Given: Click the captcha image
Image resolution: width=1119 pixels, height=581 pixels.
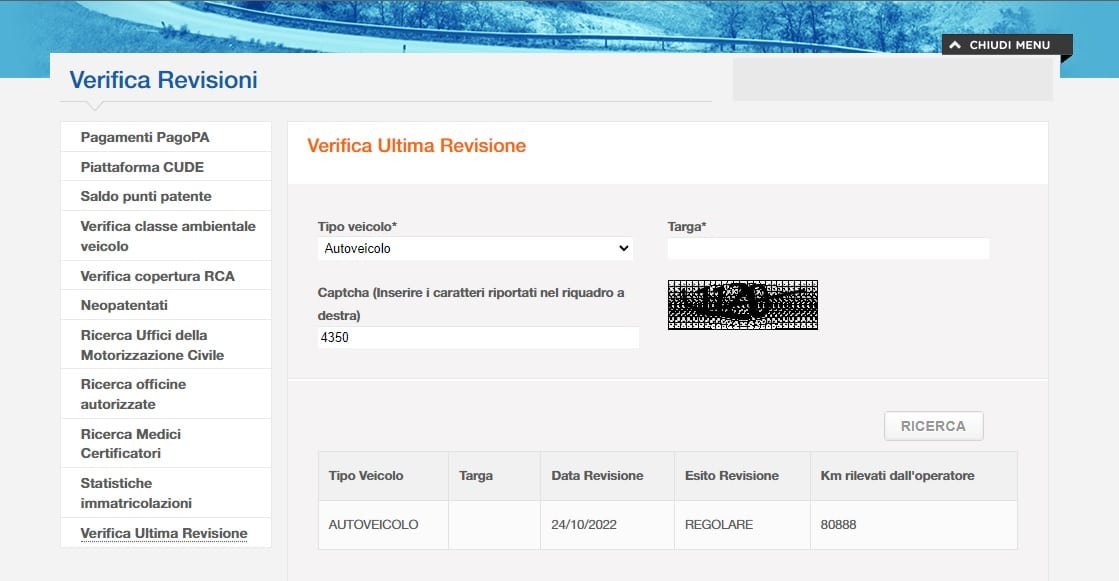Looking at the screenshot, I should [x=743, y=305].
